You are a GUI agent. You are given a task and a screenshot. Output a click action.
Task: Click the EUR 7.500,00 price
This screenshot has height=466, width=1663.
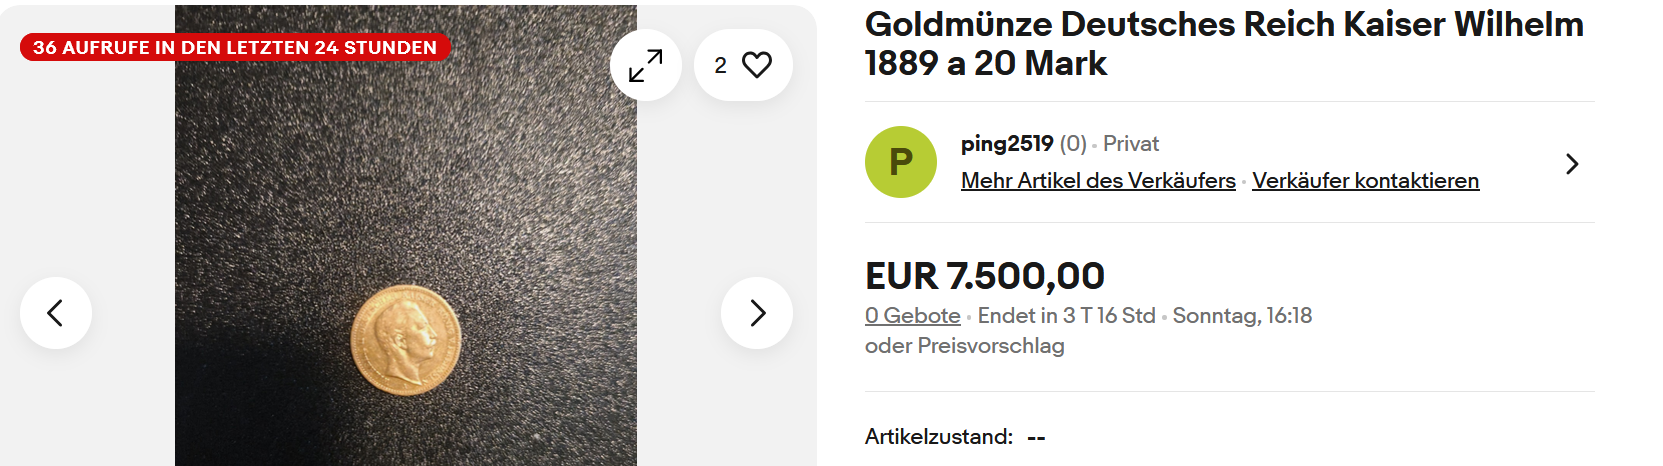coord(984,276)
